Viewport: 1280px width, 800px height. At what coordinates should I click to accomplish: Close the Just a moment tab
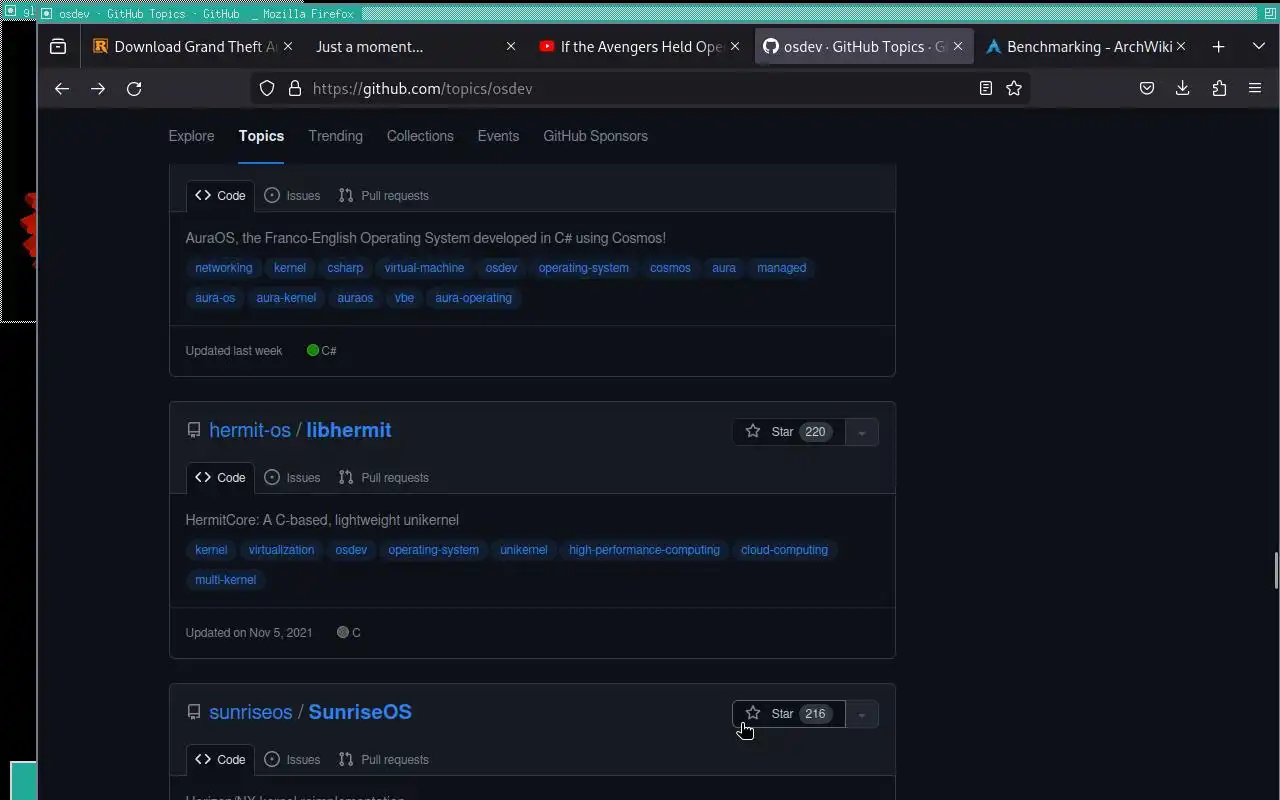pos(511,47)
